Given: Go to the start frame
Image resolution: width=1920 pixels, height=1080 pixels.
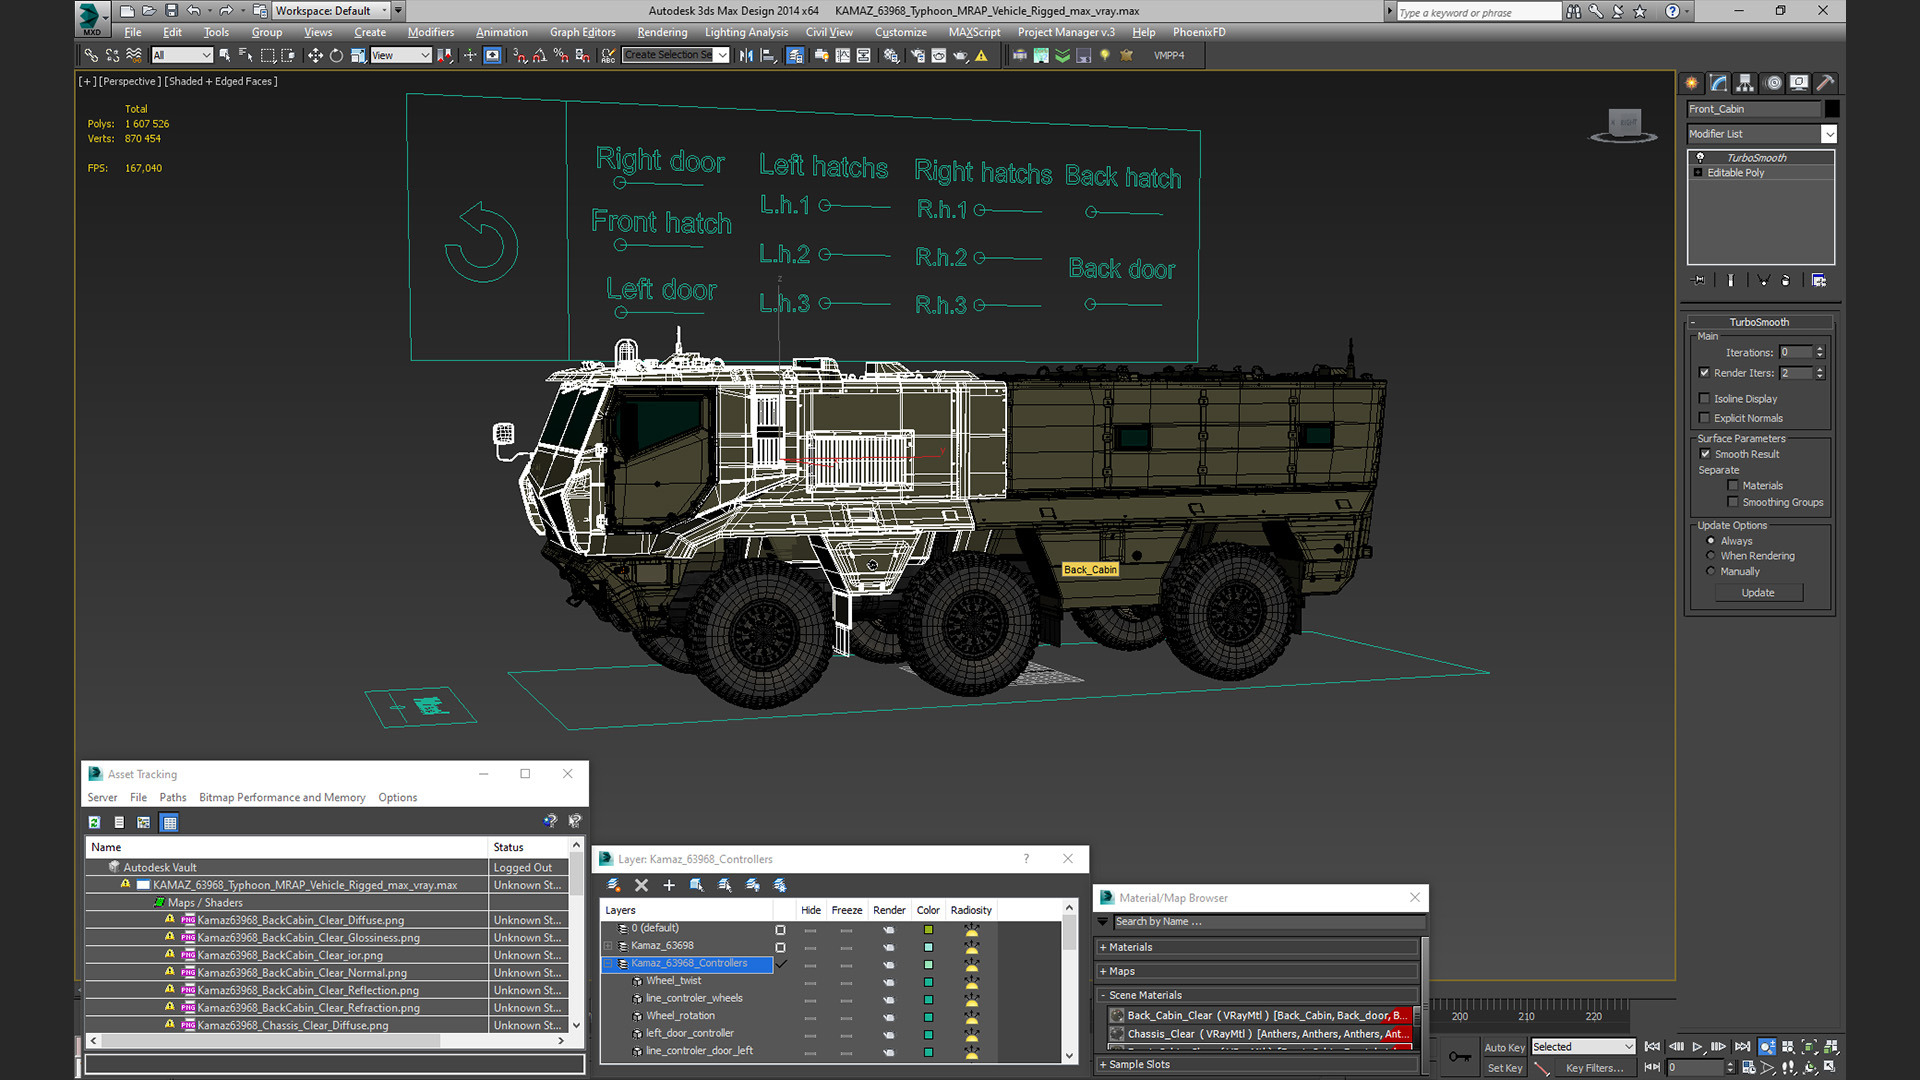Looking at the screenshot, I should pyautogui.click(x=1652, y=1047).
